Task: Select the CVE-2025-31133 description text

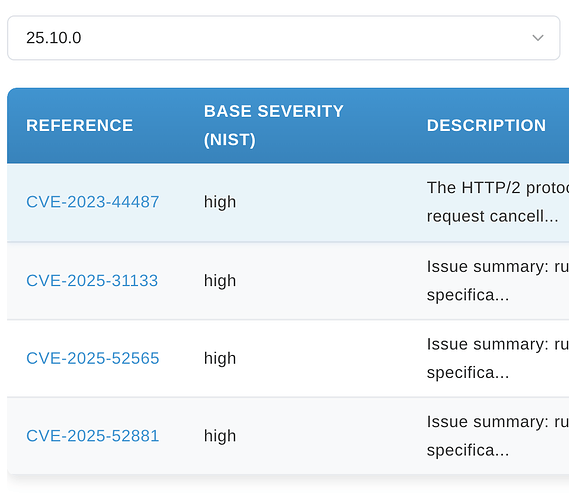Action: [x=498, y=281]
